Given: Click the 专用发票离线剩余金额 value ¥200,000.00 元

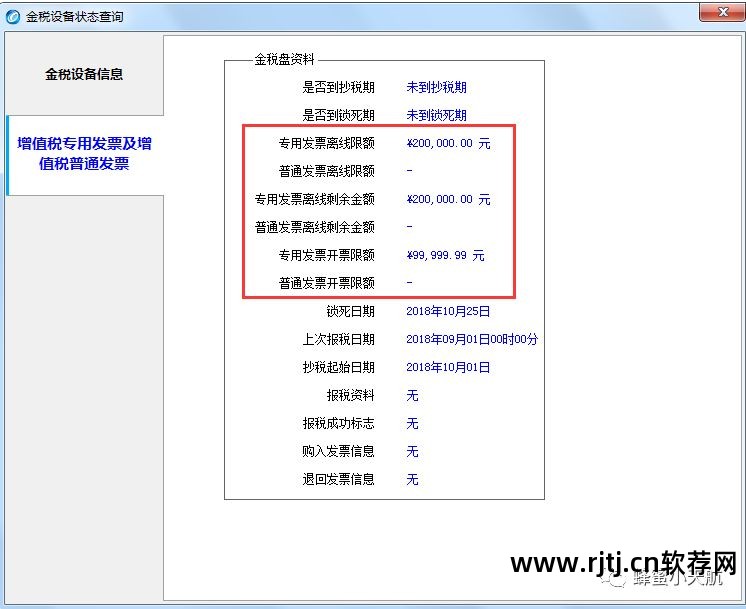Looking at the screenshot, I should [448, 199].
